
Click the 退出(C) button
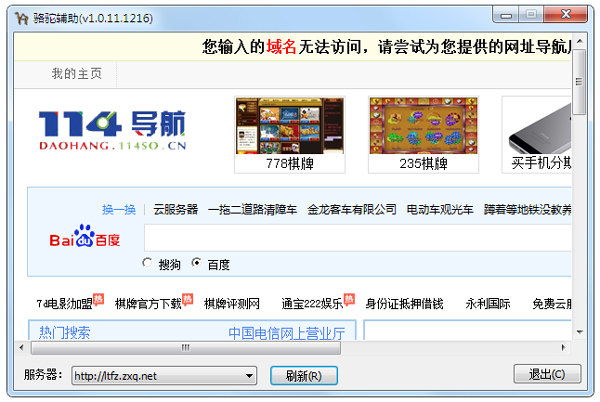[x=547, y=374]
